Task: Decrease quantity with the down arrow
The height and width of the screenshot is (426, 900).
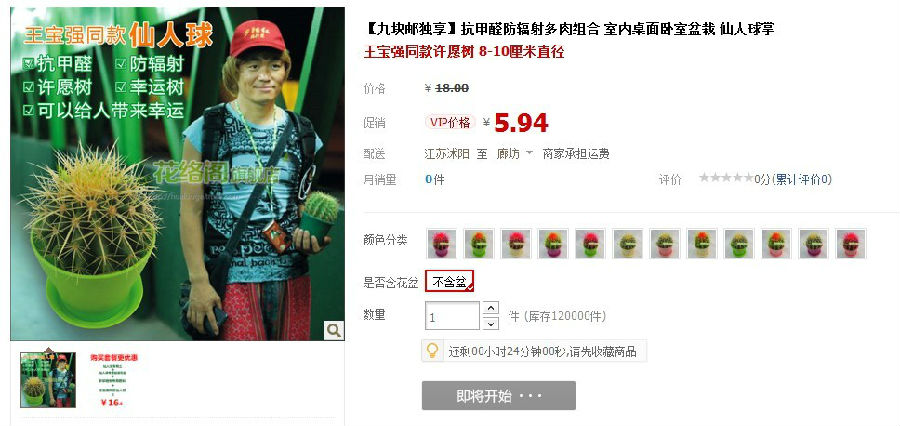Action: tap(491, 323)
